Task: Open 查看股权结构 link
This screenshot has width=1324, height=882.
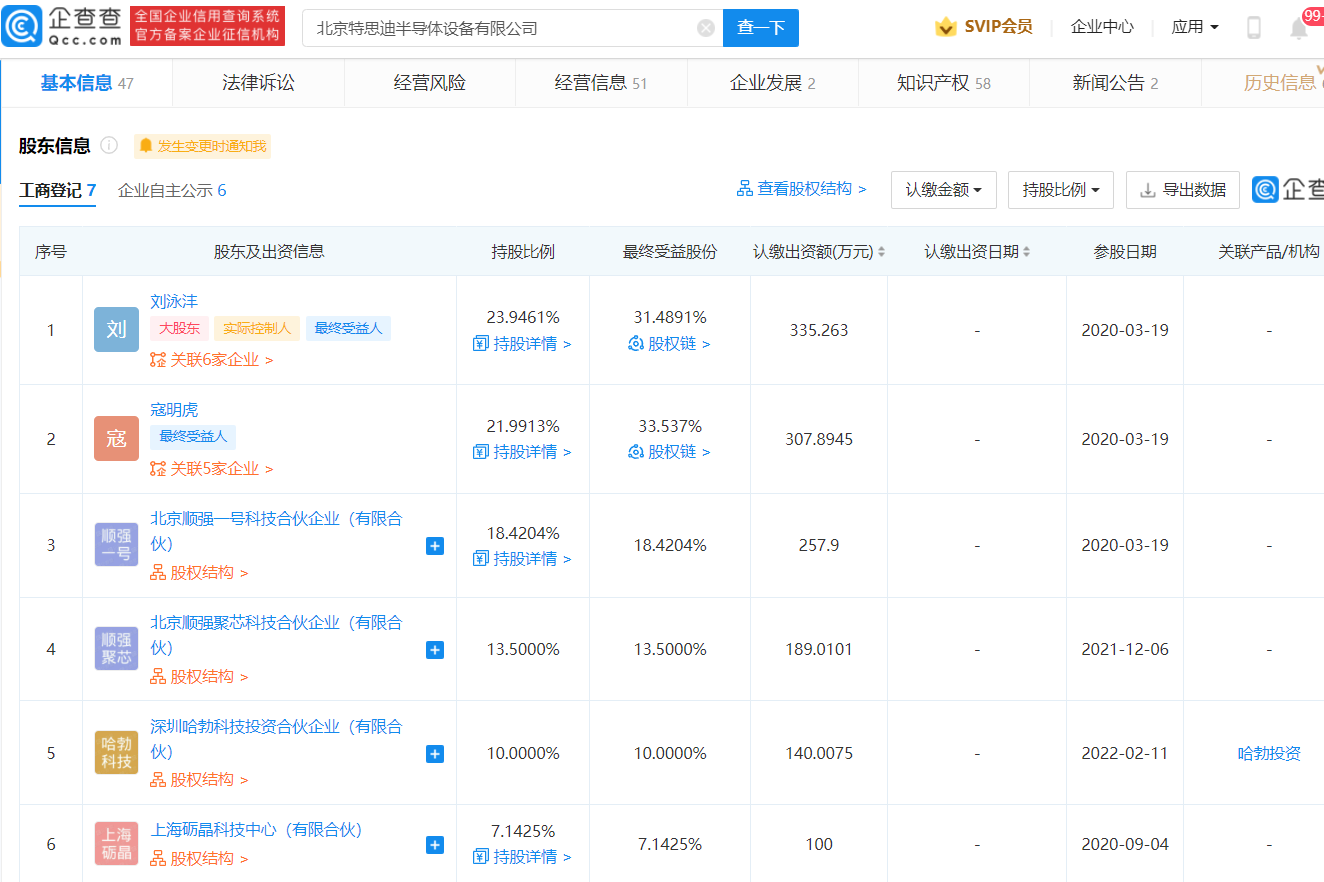Action: tap(802, 189)
